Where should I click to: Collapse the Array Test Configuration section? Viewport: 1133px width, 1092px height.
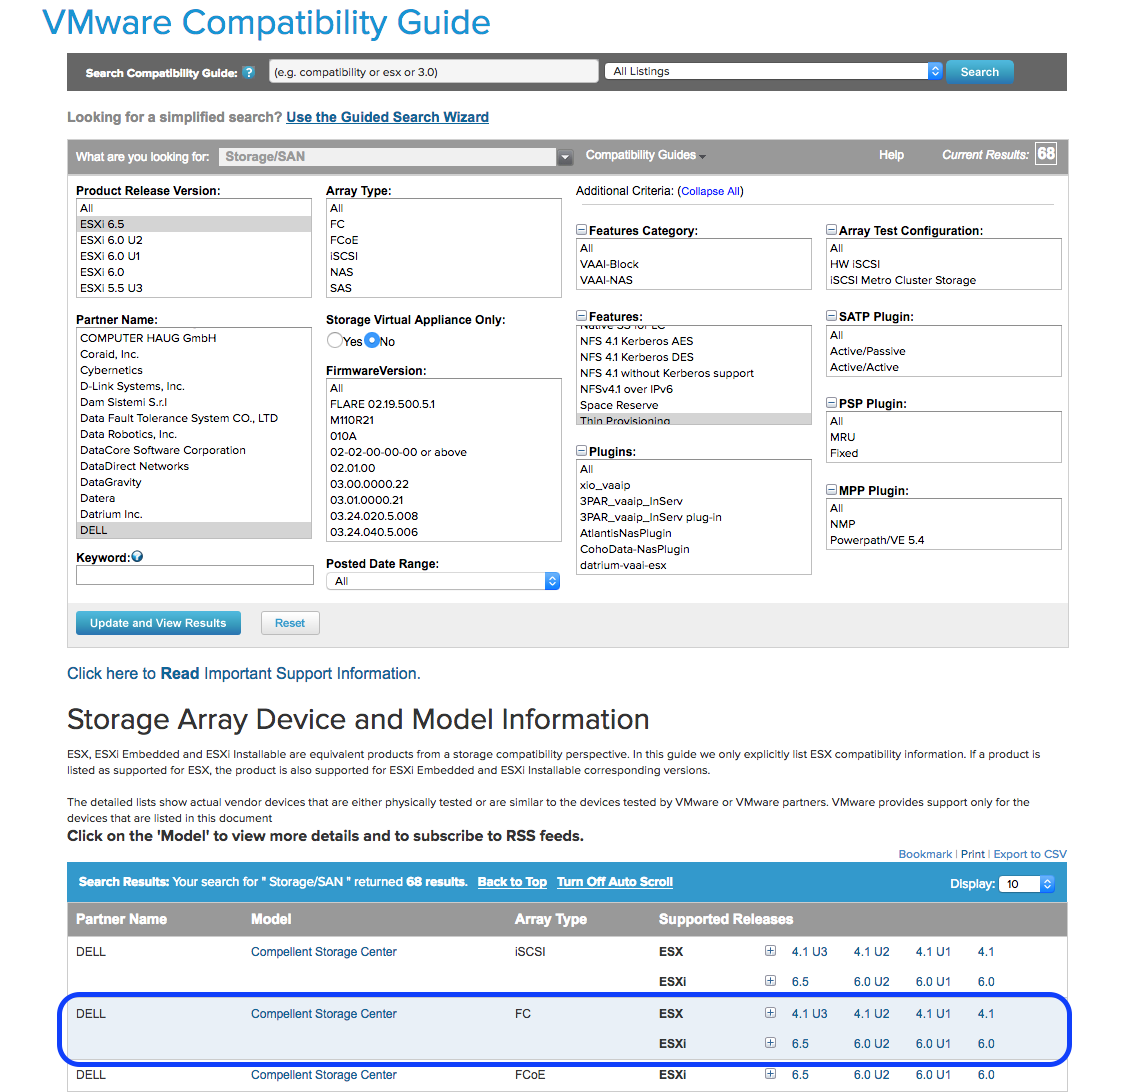coord(831,230)
